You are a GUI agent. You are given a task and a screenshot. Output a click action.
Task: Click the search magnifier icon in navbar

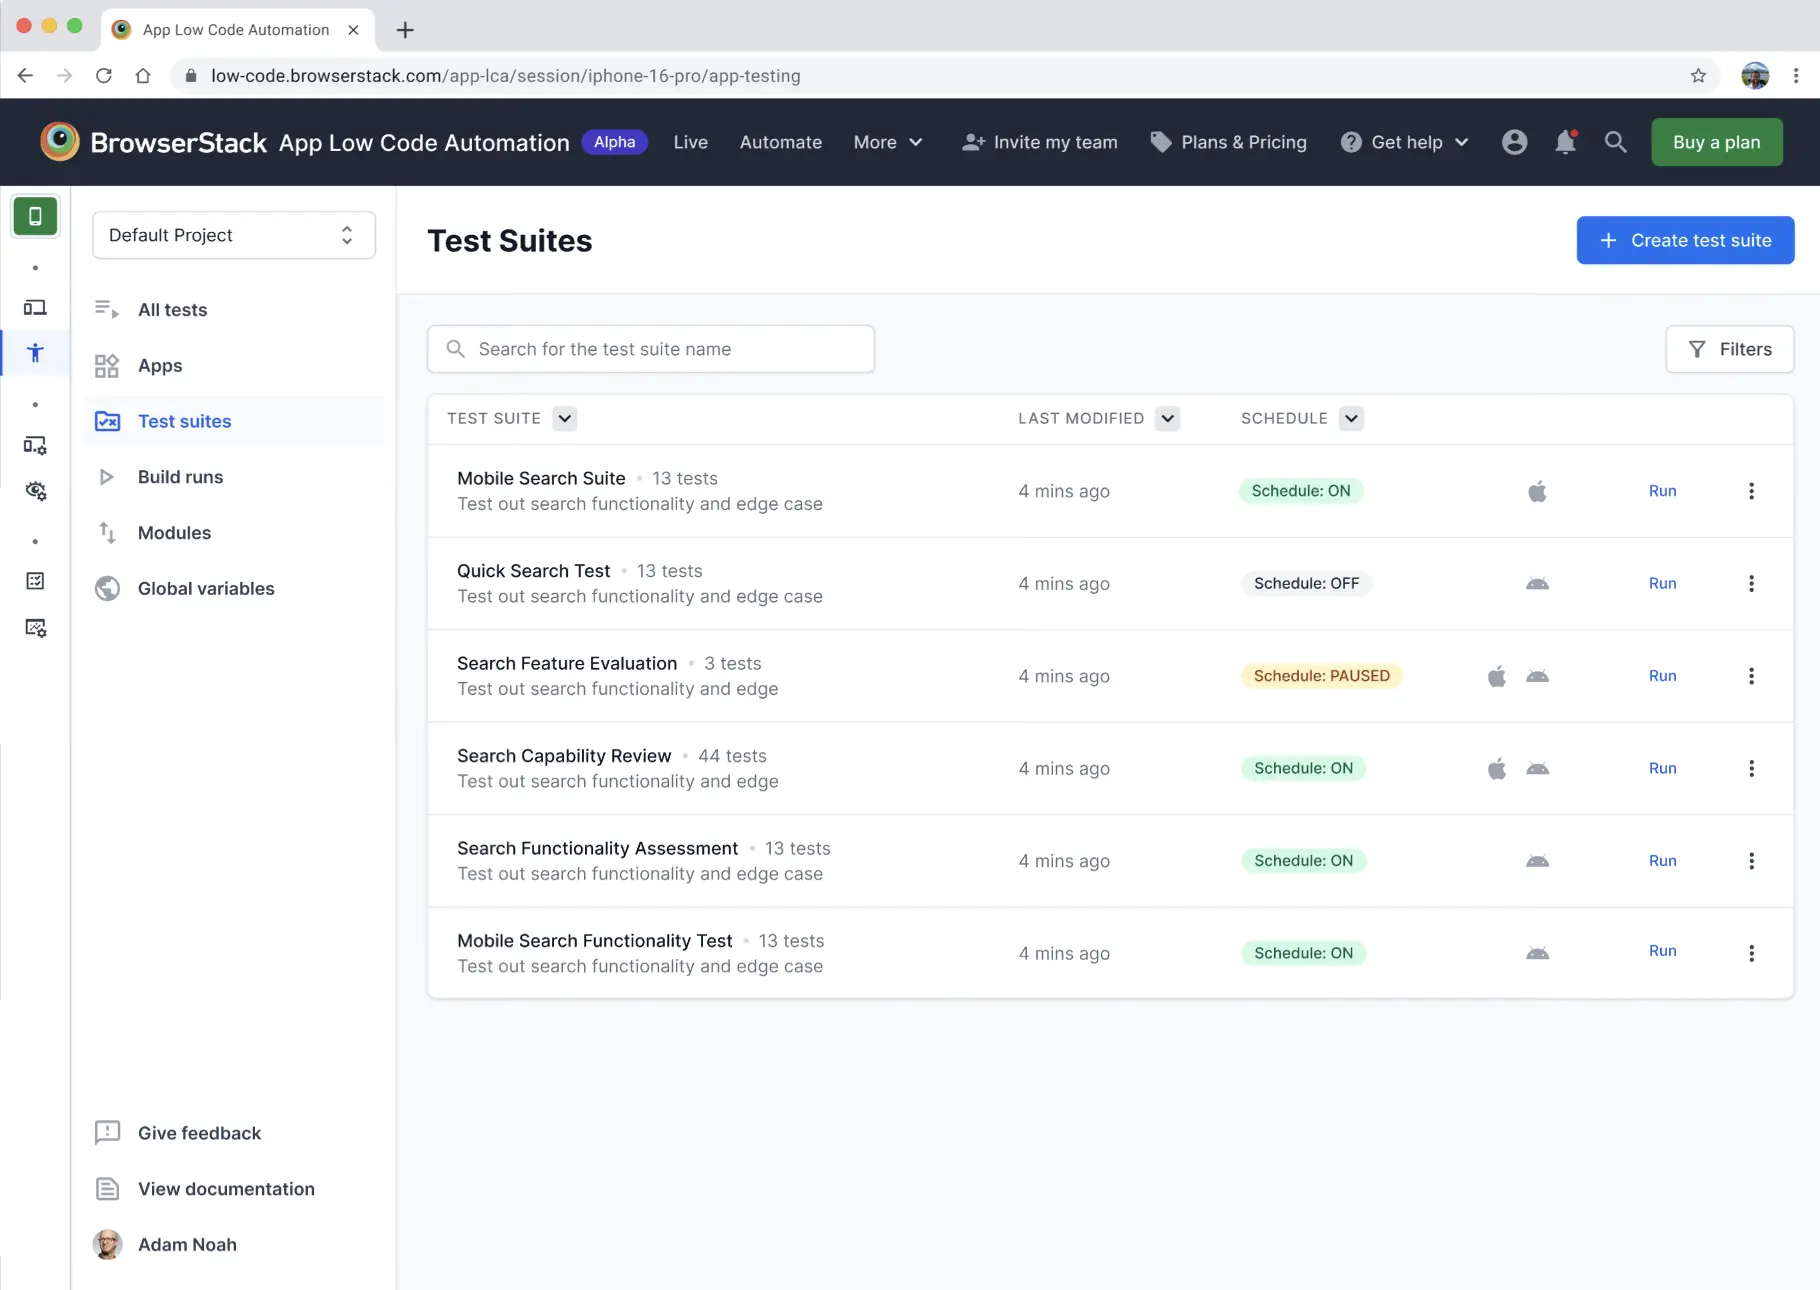click(1615, 142)
